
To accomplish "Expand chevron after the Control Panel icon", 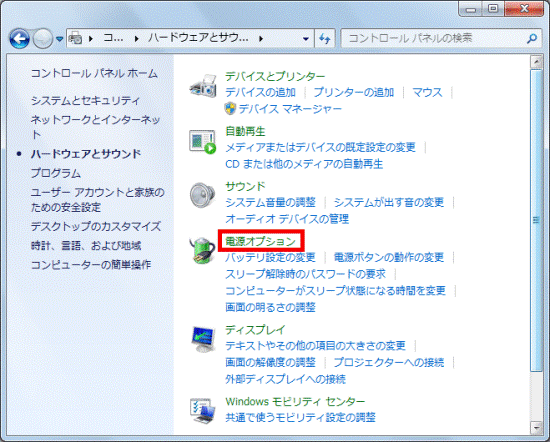I will (x=91, y=39).
